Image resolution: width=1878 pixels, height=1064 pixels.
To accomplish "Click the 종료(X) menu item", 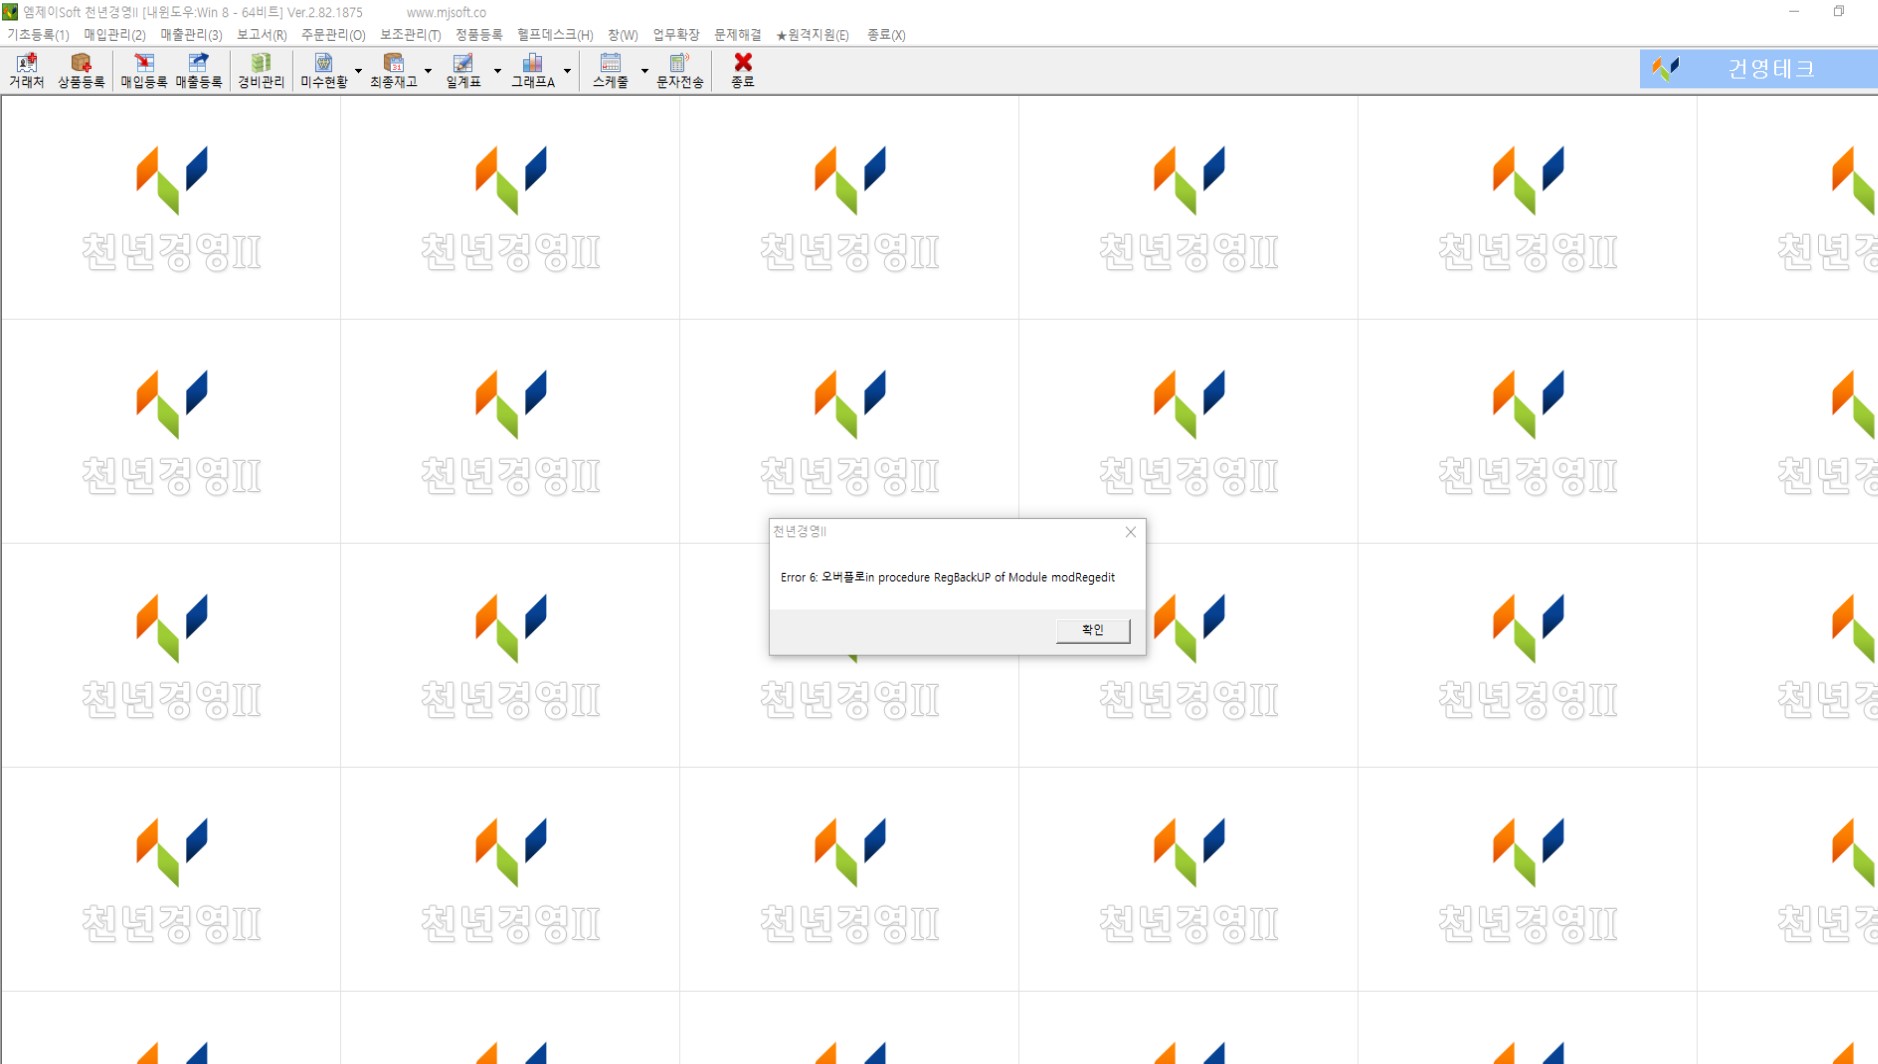I will (x=886, y=35).
